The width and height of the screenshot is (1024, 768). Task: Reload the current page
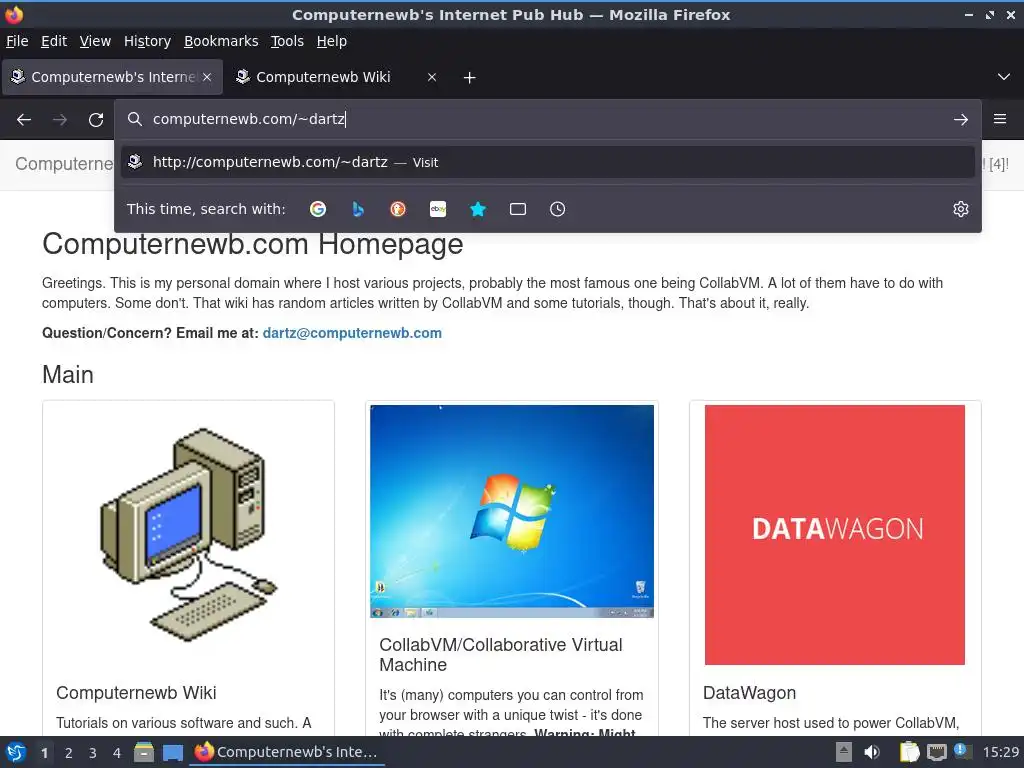96,120
